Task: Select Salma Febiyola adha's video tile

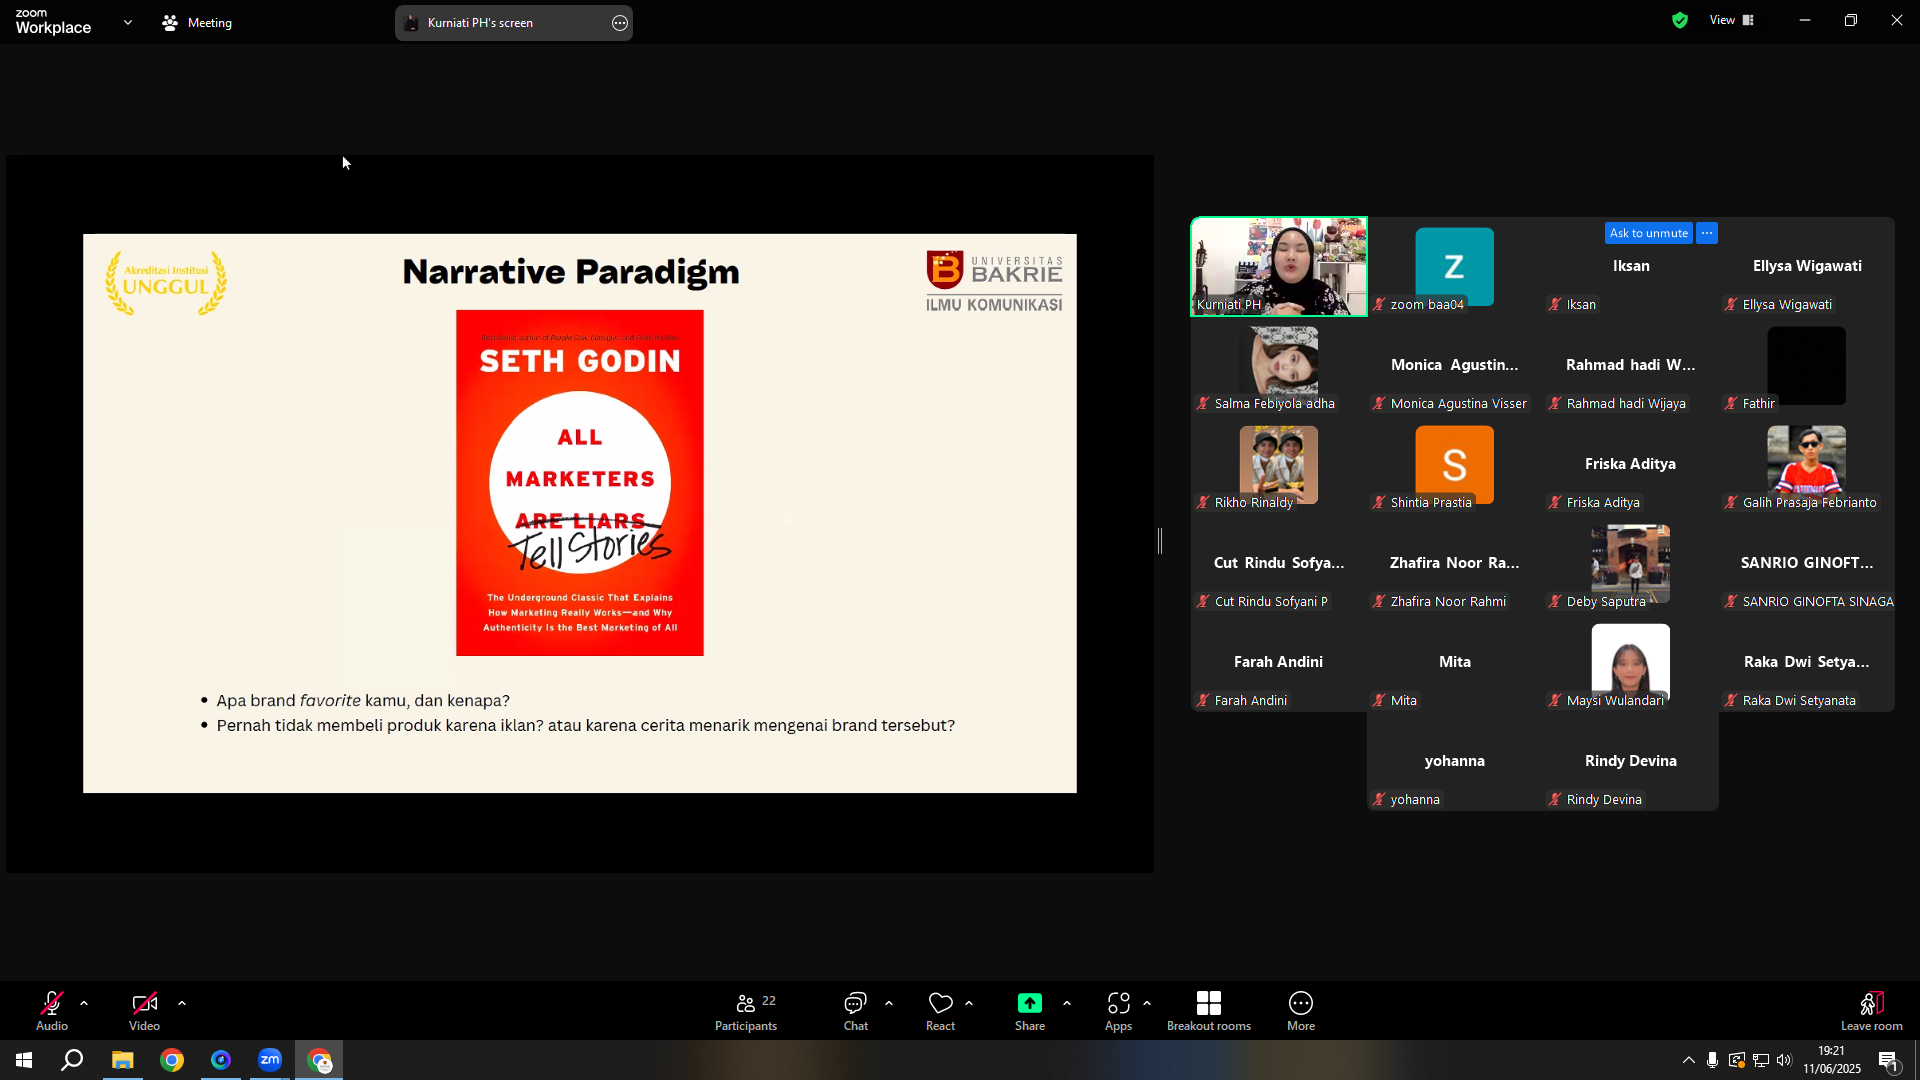Action: tap(1279, 365)
